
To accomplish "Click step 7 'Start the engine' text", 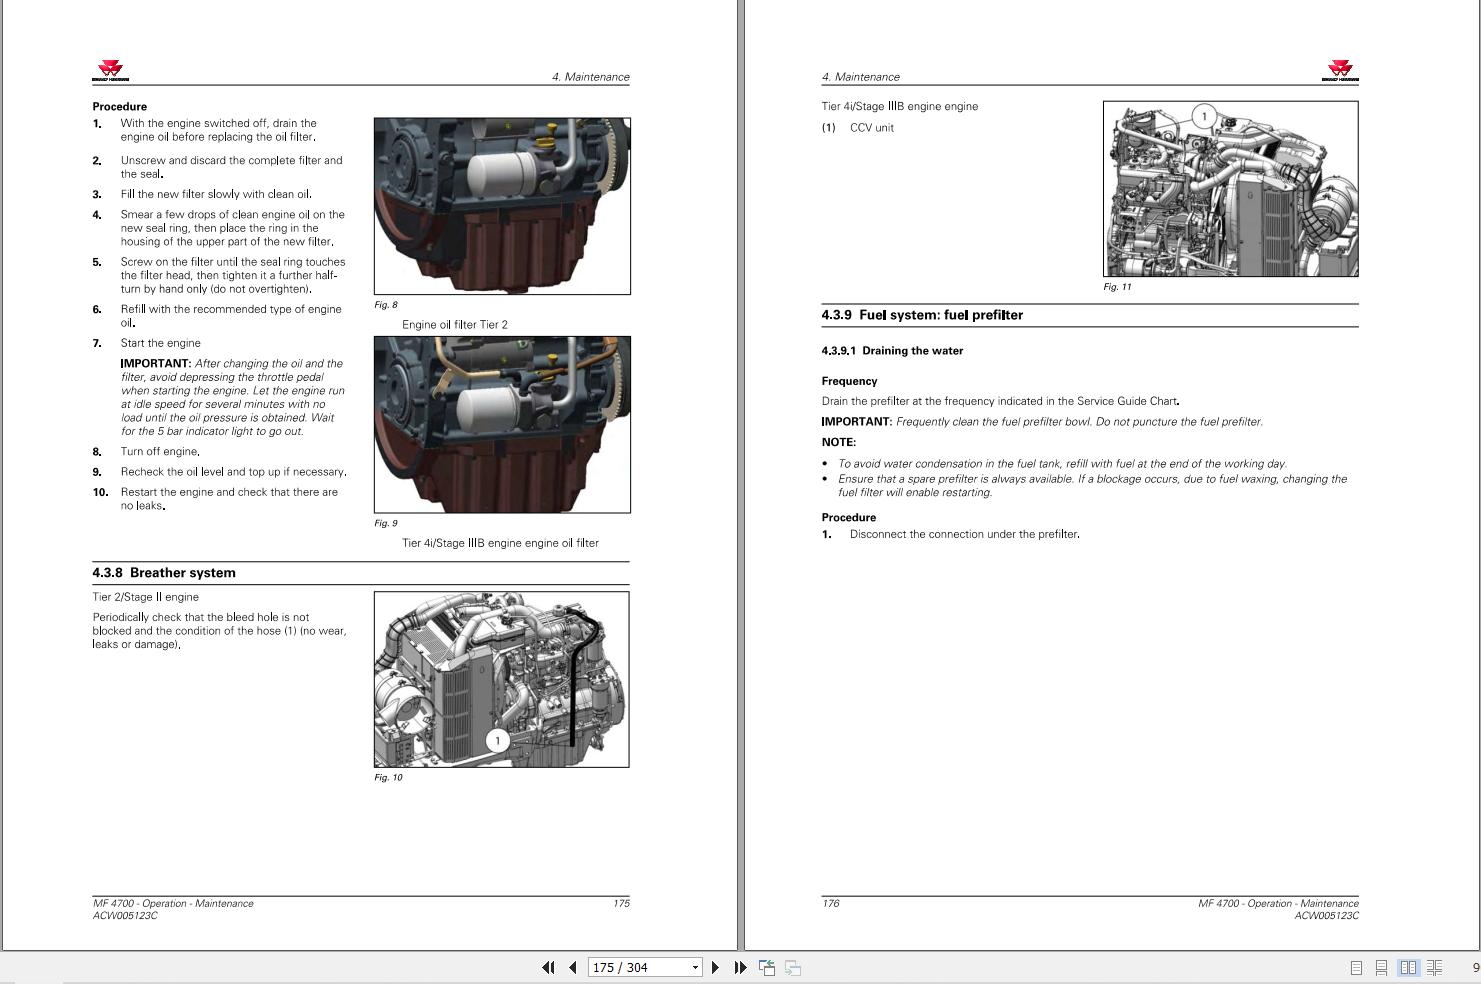I will [160, 343].
